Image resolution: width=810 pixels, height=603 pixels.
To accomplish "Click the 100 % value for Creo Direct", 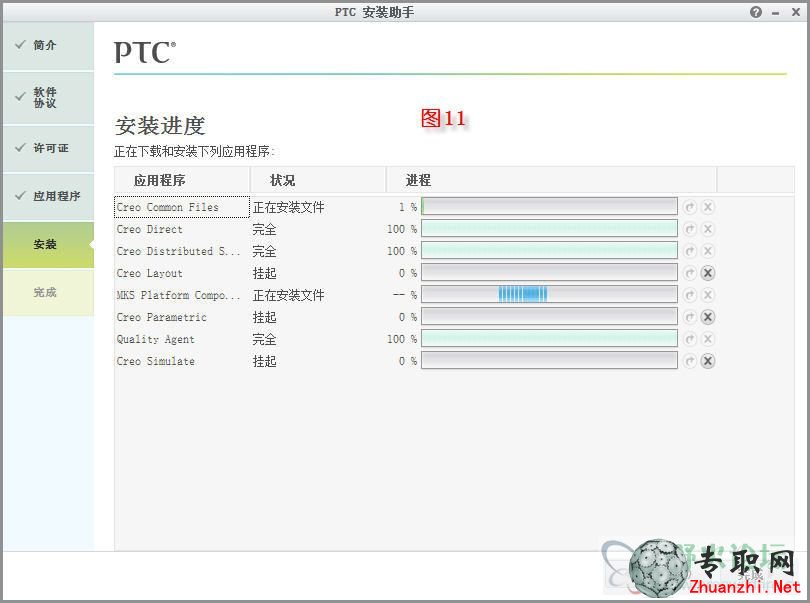I will 402,229.
